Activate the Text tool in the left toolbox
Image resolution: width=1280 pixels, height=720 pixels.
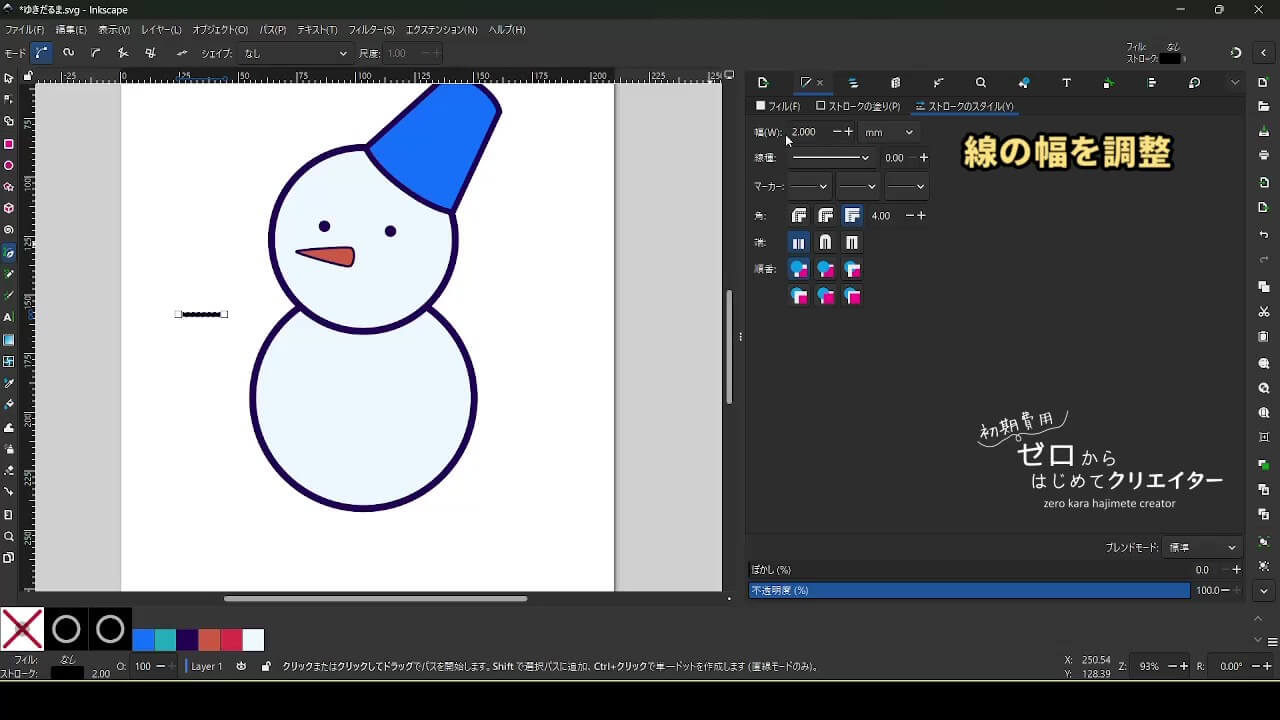(x=9, y=317)
